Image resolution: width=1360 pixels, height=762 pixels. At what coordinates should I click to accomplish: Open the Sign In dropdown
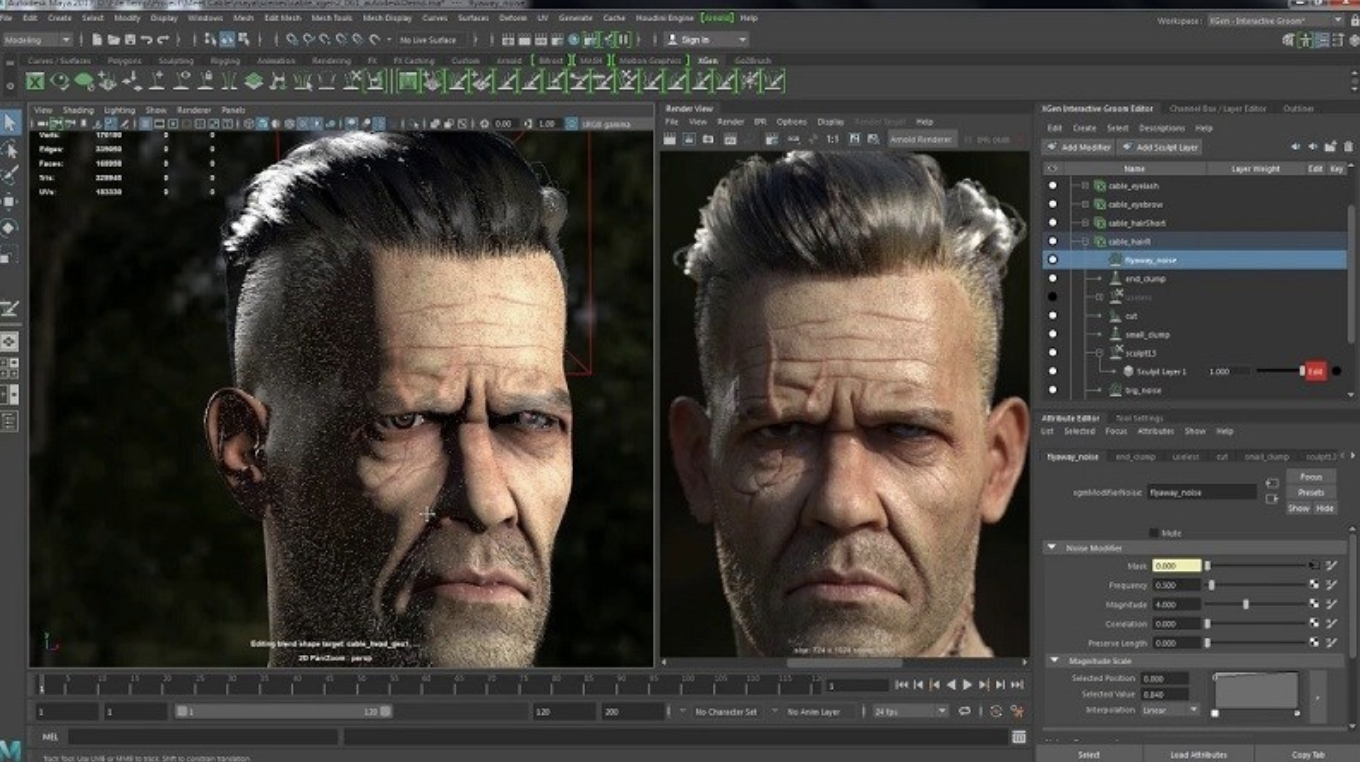[706, 40]
